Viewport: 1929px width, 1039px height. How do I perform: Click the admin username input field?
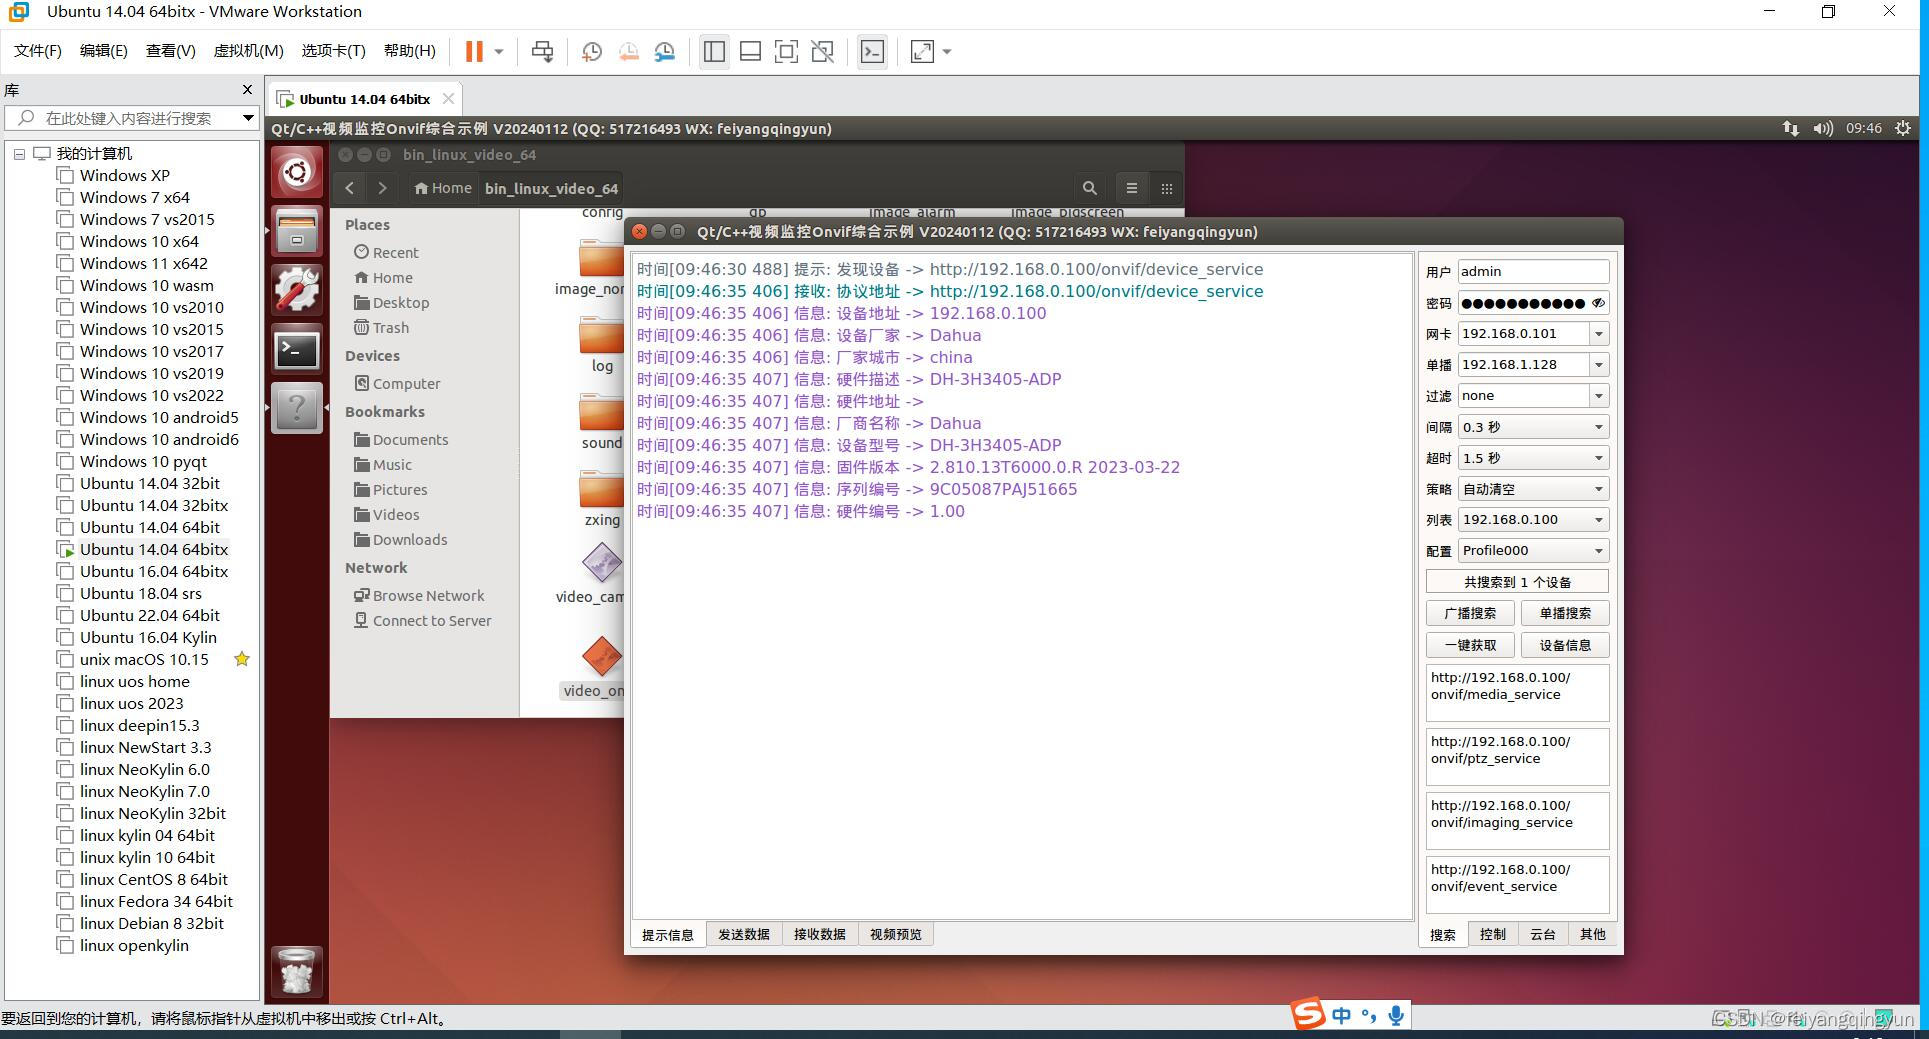pyautogui.click(x=1533, y=271)
